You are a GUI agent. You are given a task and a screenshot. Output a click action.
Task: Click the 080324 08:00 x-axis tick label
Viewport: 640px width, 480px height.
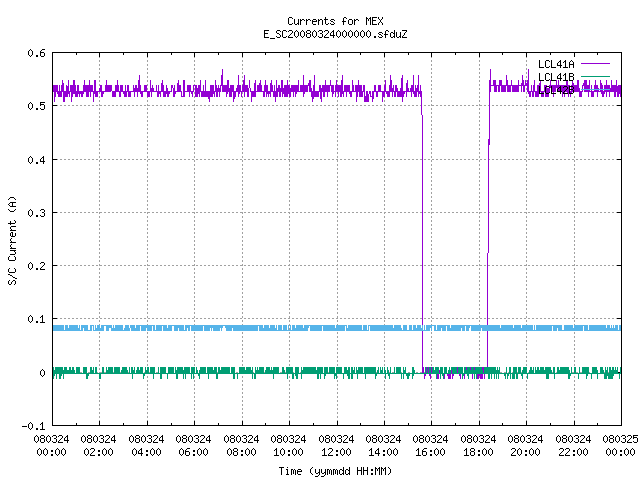tap(241, 446)
